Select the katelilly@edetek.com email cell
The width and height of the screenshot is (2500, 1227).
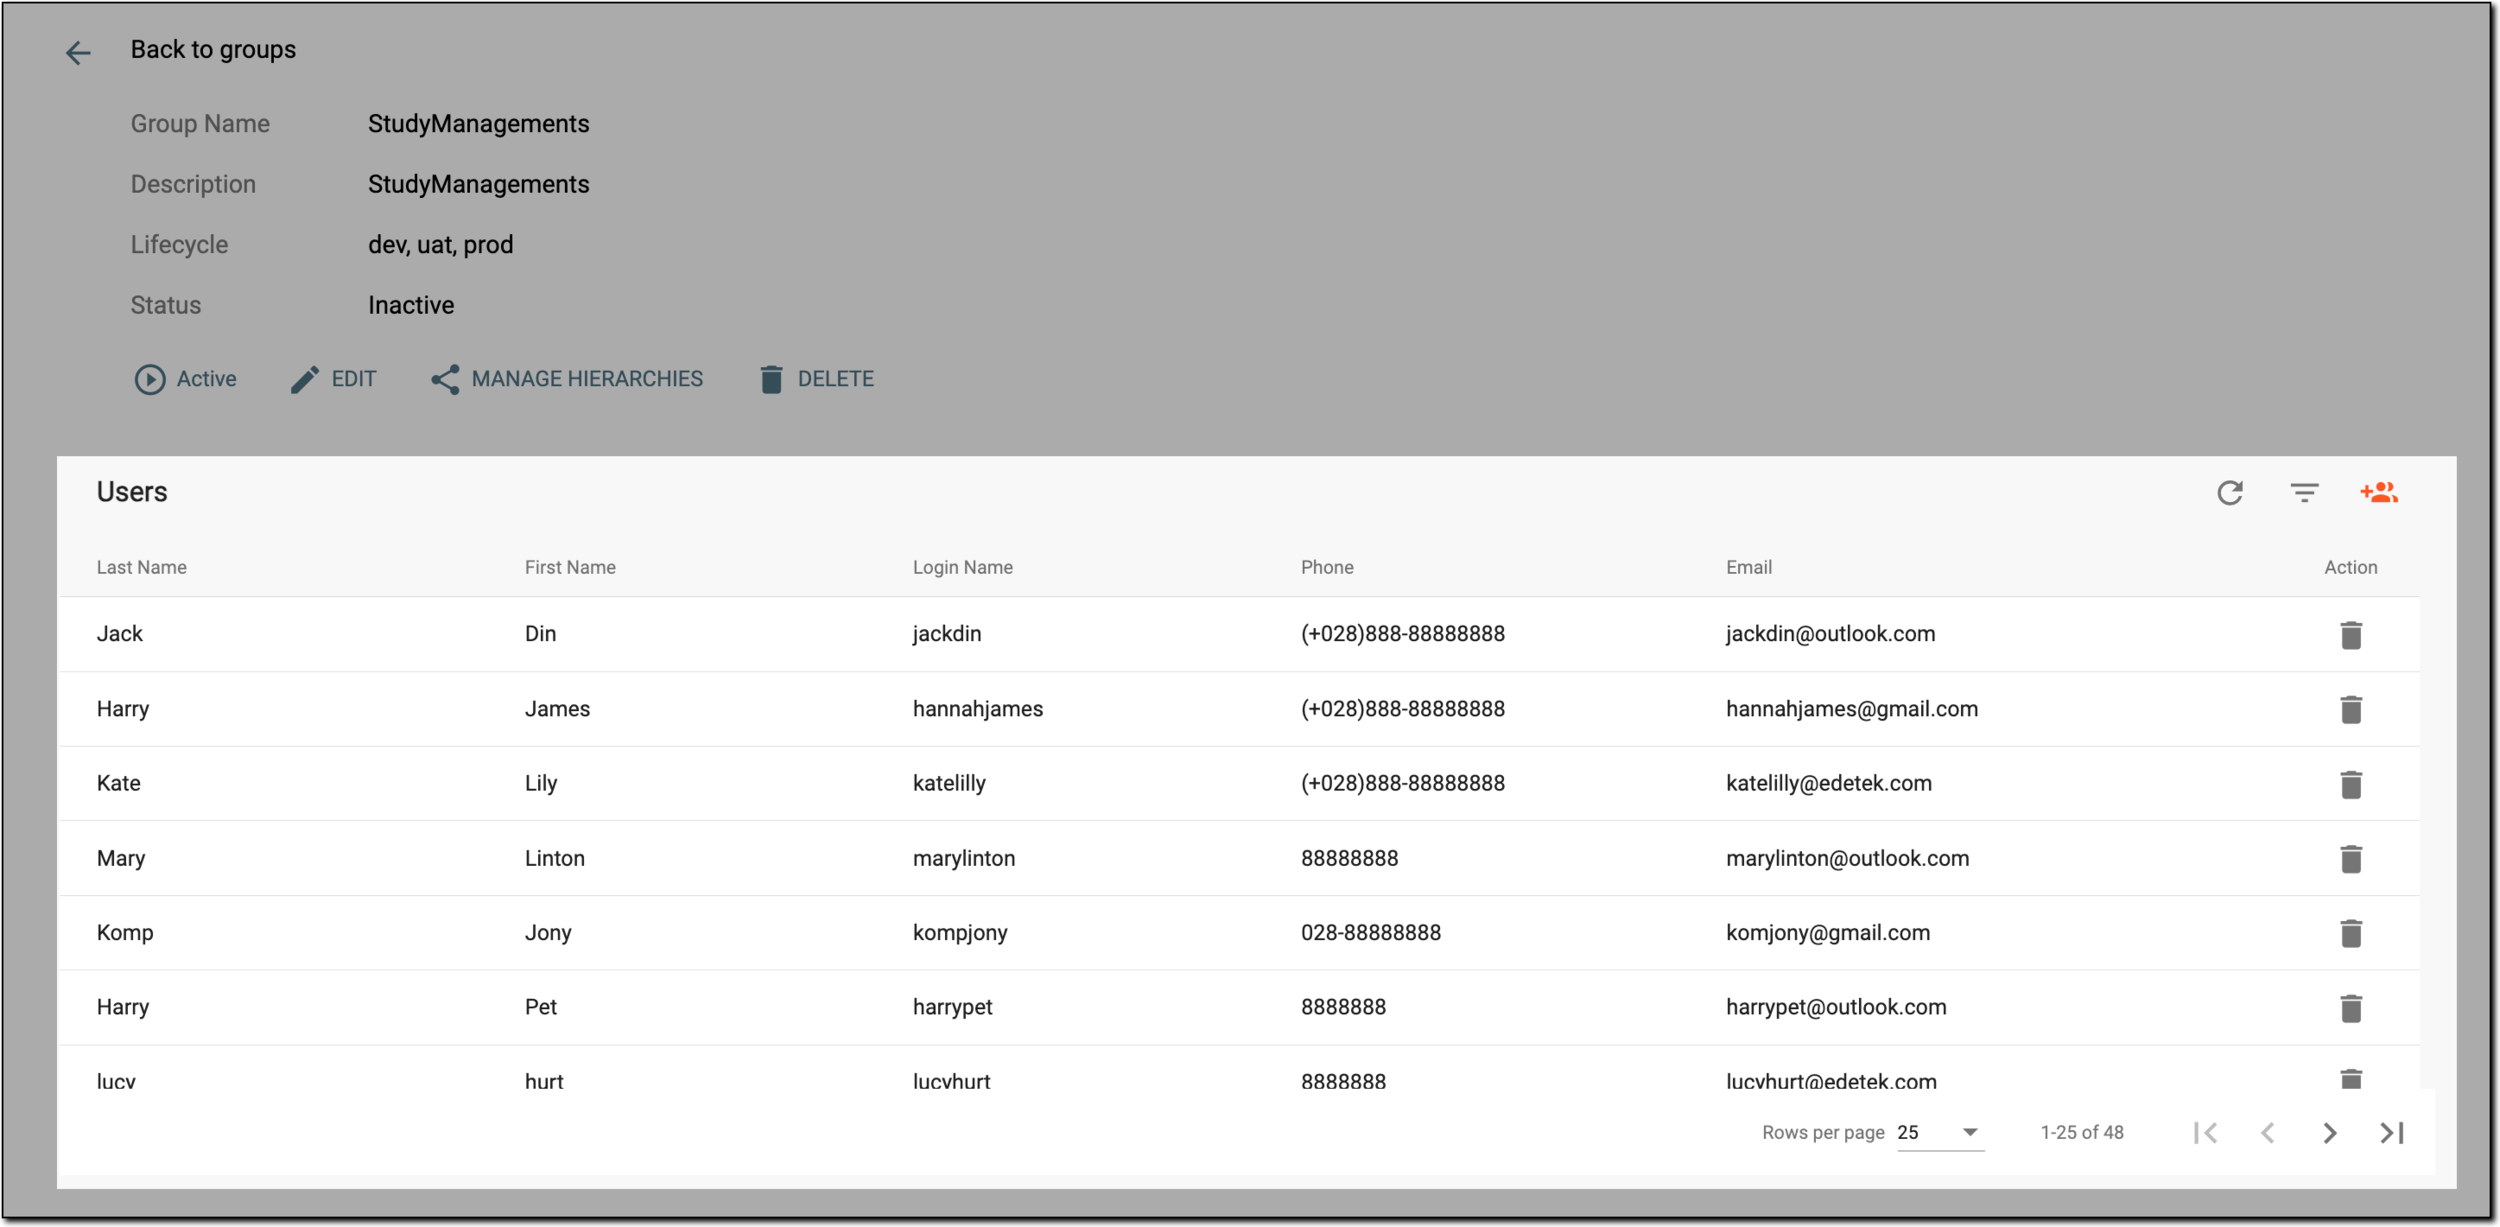[x=1828, y=783]
